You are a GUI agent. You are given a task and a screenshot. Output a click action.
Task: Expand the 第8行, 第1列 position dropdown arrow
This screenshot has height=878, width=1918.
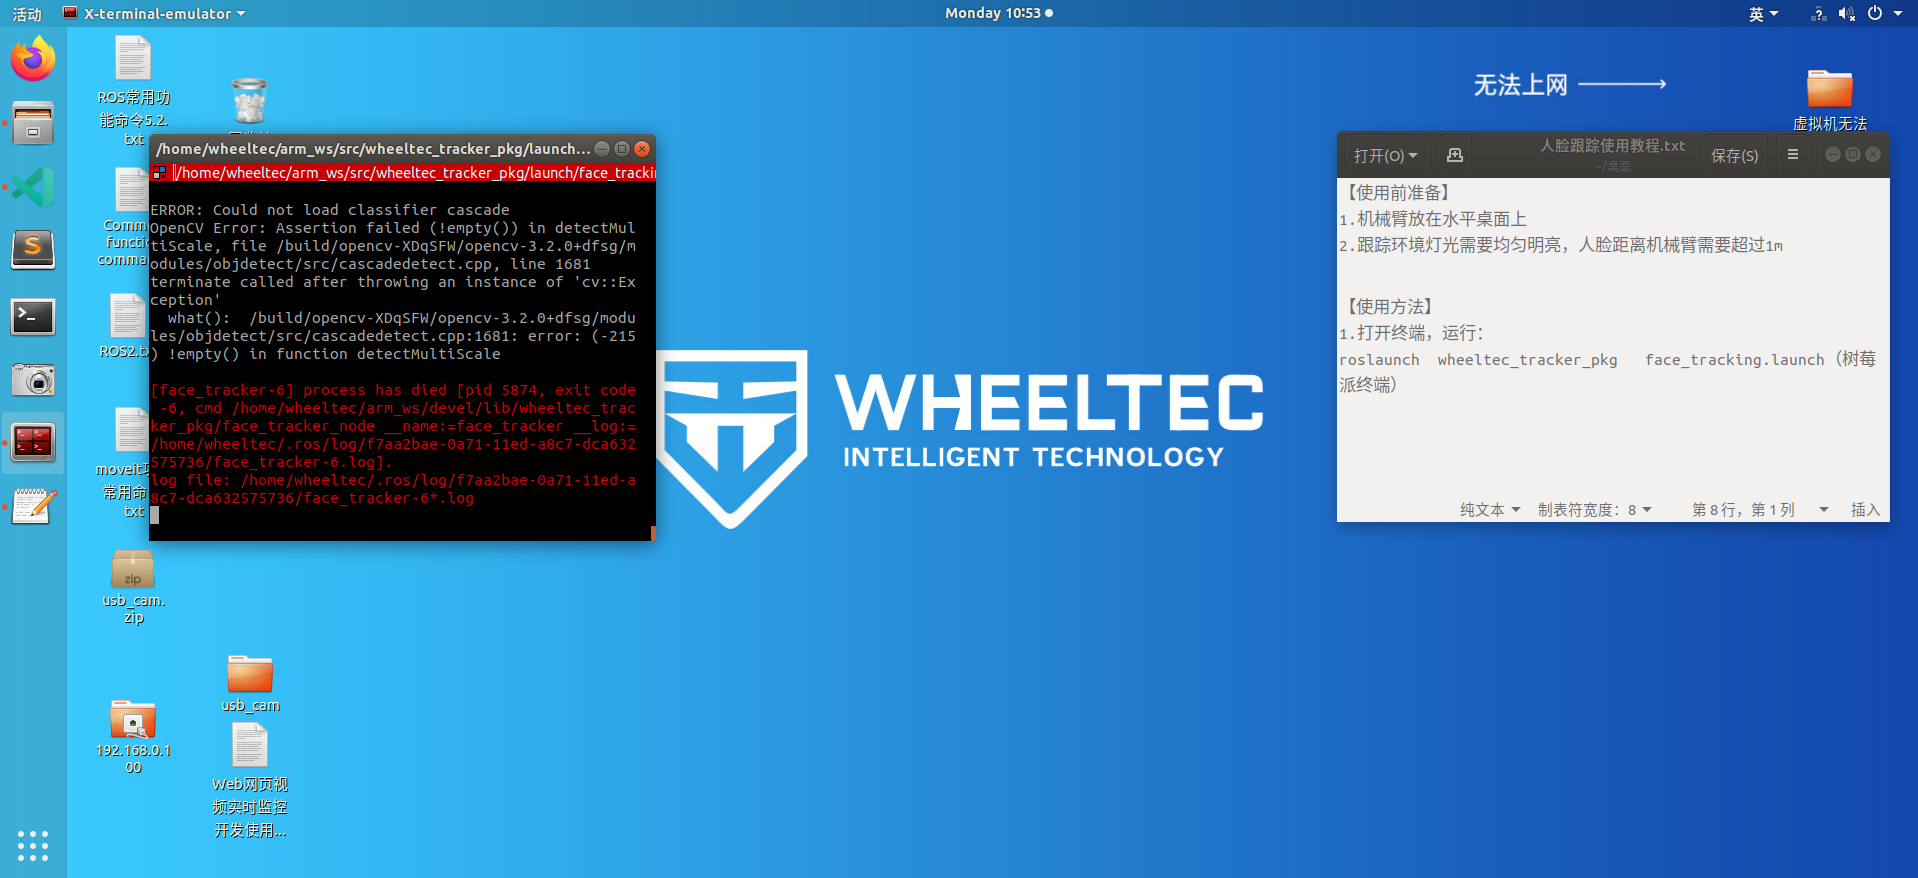pos(1824,510)
